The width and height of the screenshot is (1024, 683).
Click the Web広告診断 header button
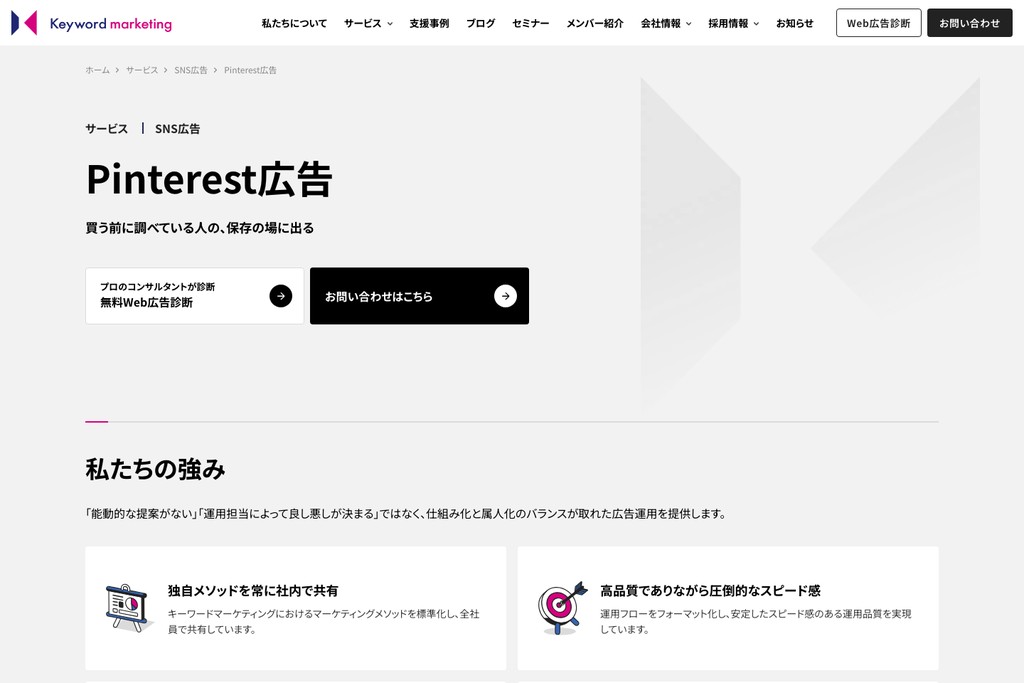coord(878,23)
